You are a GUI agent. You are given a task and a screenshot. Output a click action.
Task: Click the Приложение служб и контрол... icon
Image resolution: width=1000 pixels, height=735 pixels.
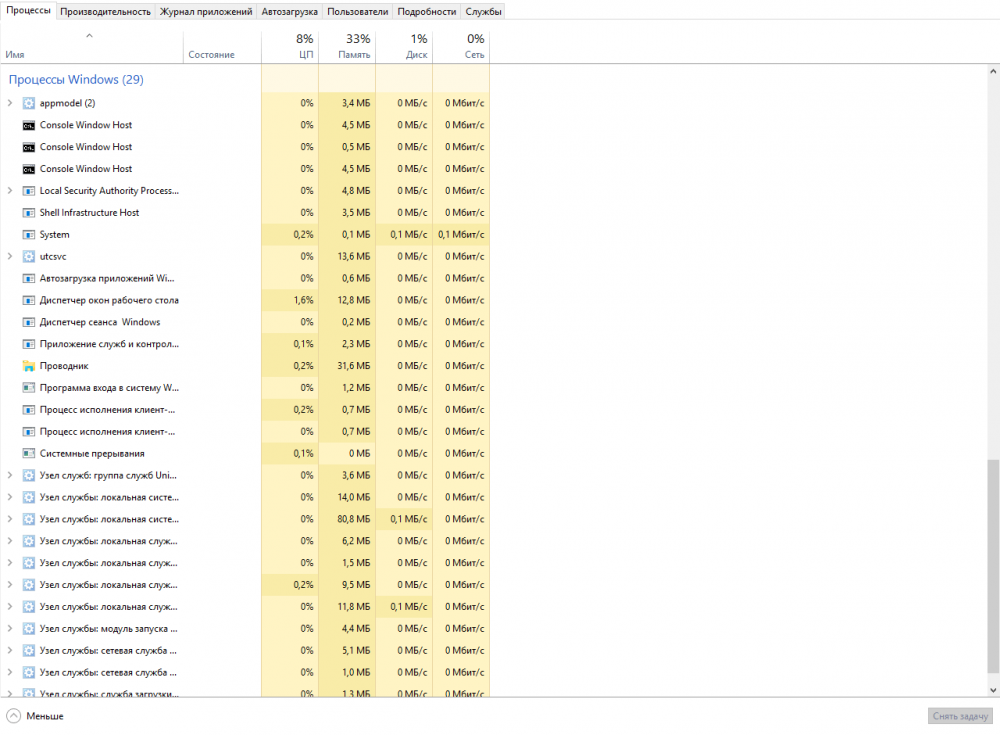click(x=29, y=345)
